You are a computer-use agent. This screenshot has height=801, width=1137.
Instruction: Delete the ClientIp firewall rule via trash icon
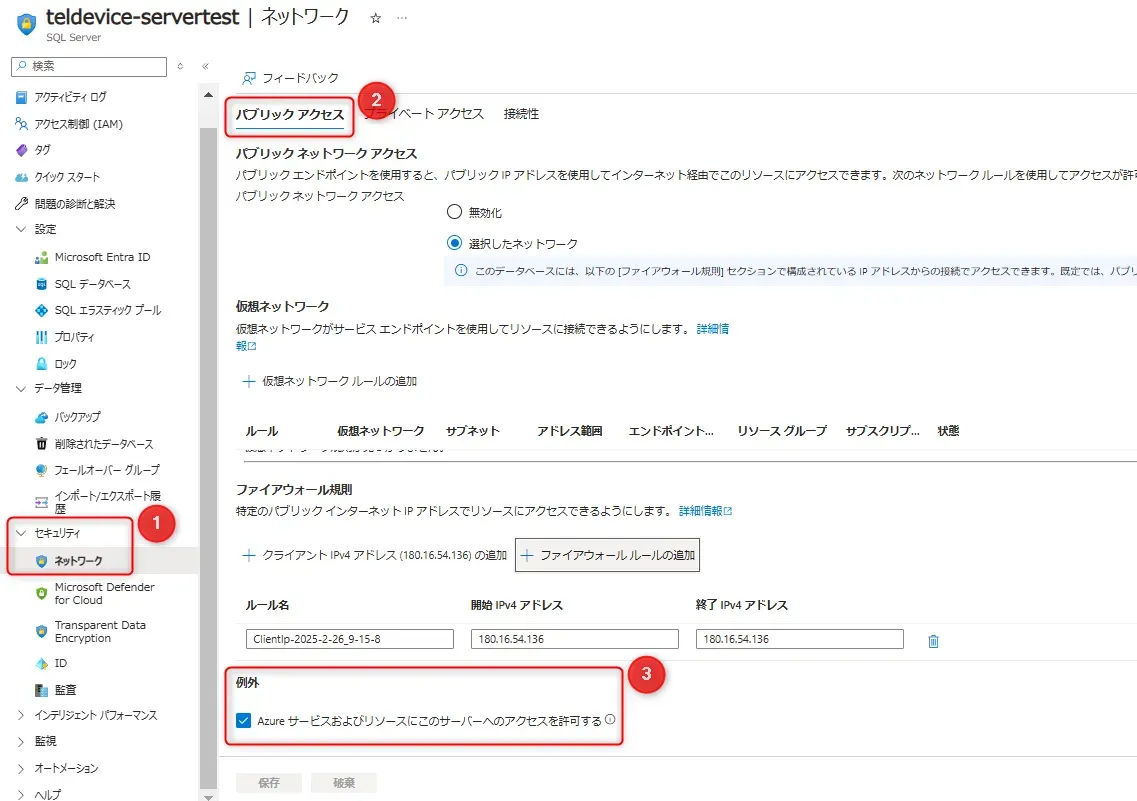click(933, 641)
